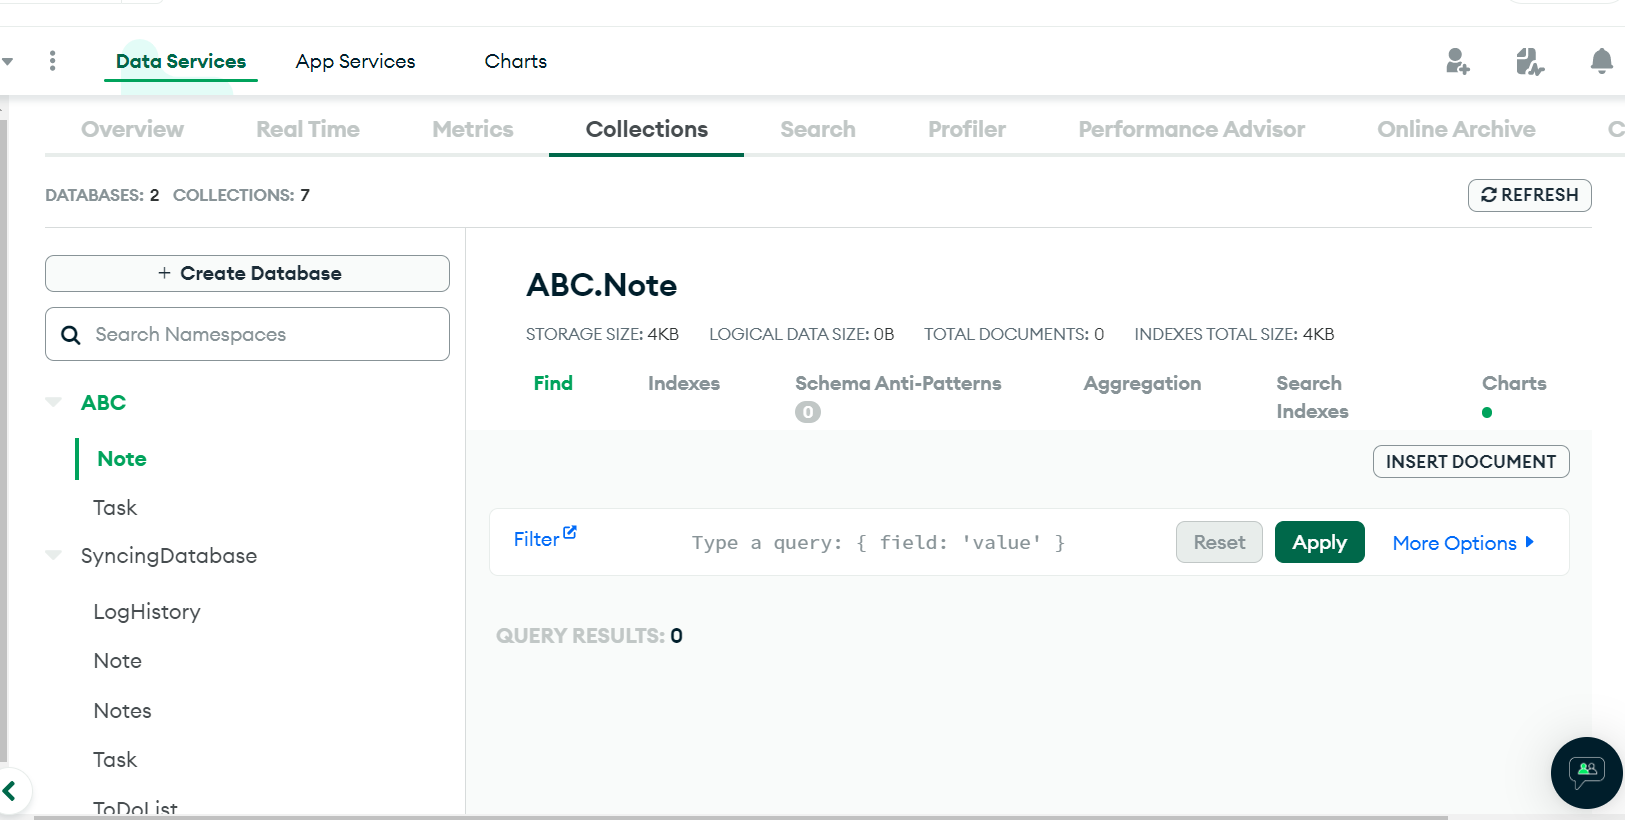Screen dimensions: 1625x820
Task: Click the invite user icon
Action: [x=1457, y=62]
